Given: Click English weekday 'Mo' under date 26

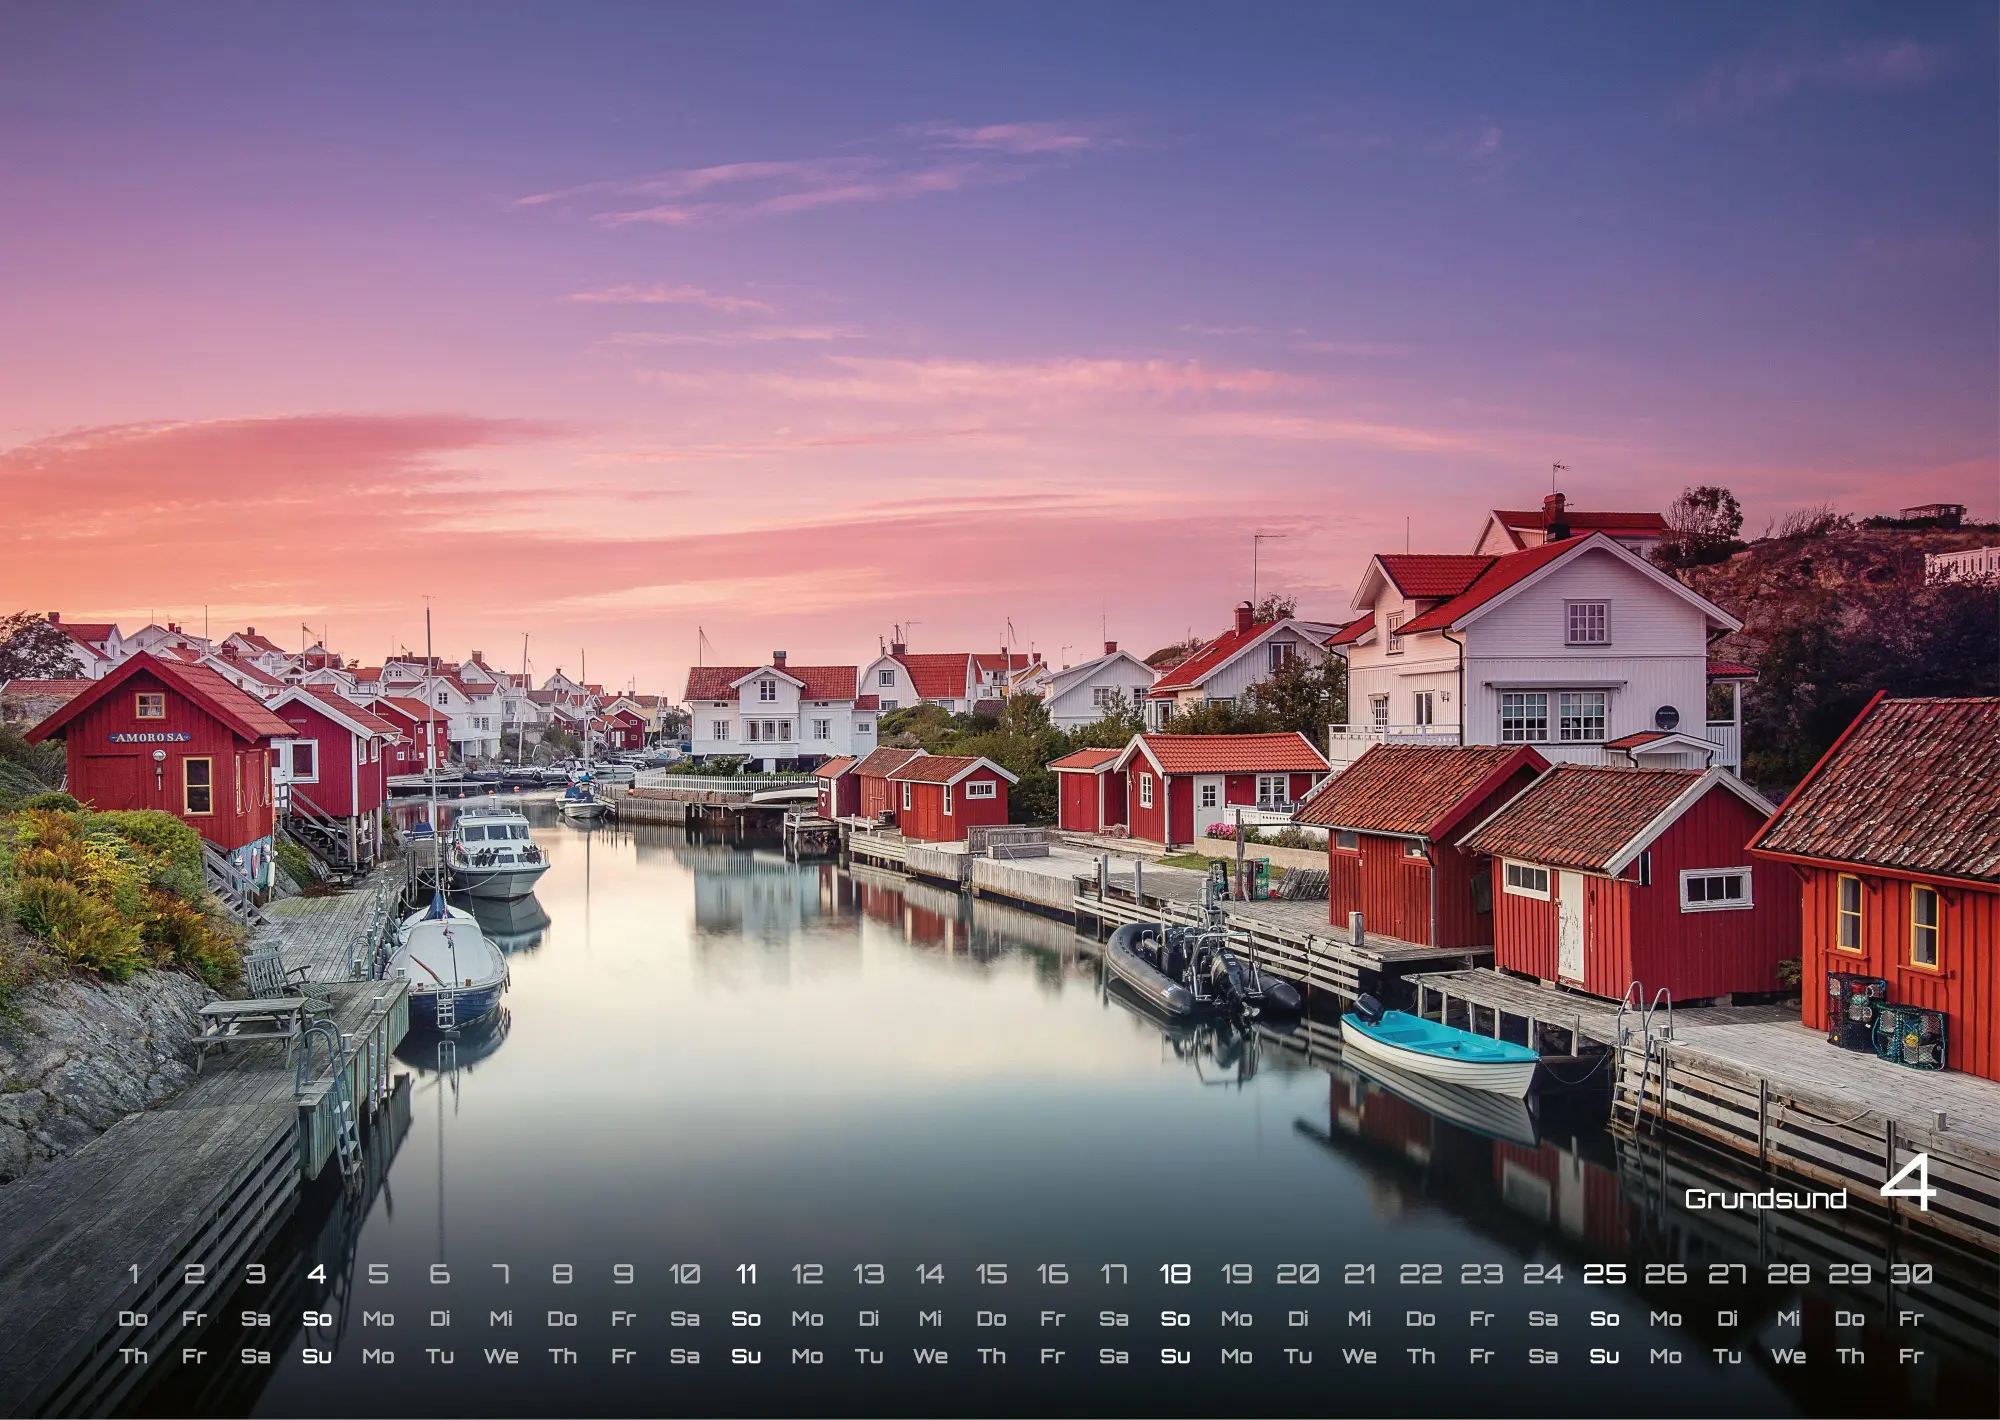Looking at the screenshot, I should coord(1666,1357).
